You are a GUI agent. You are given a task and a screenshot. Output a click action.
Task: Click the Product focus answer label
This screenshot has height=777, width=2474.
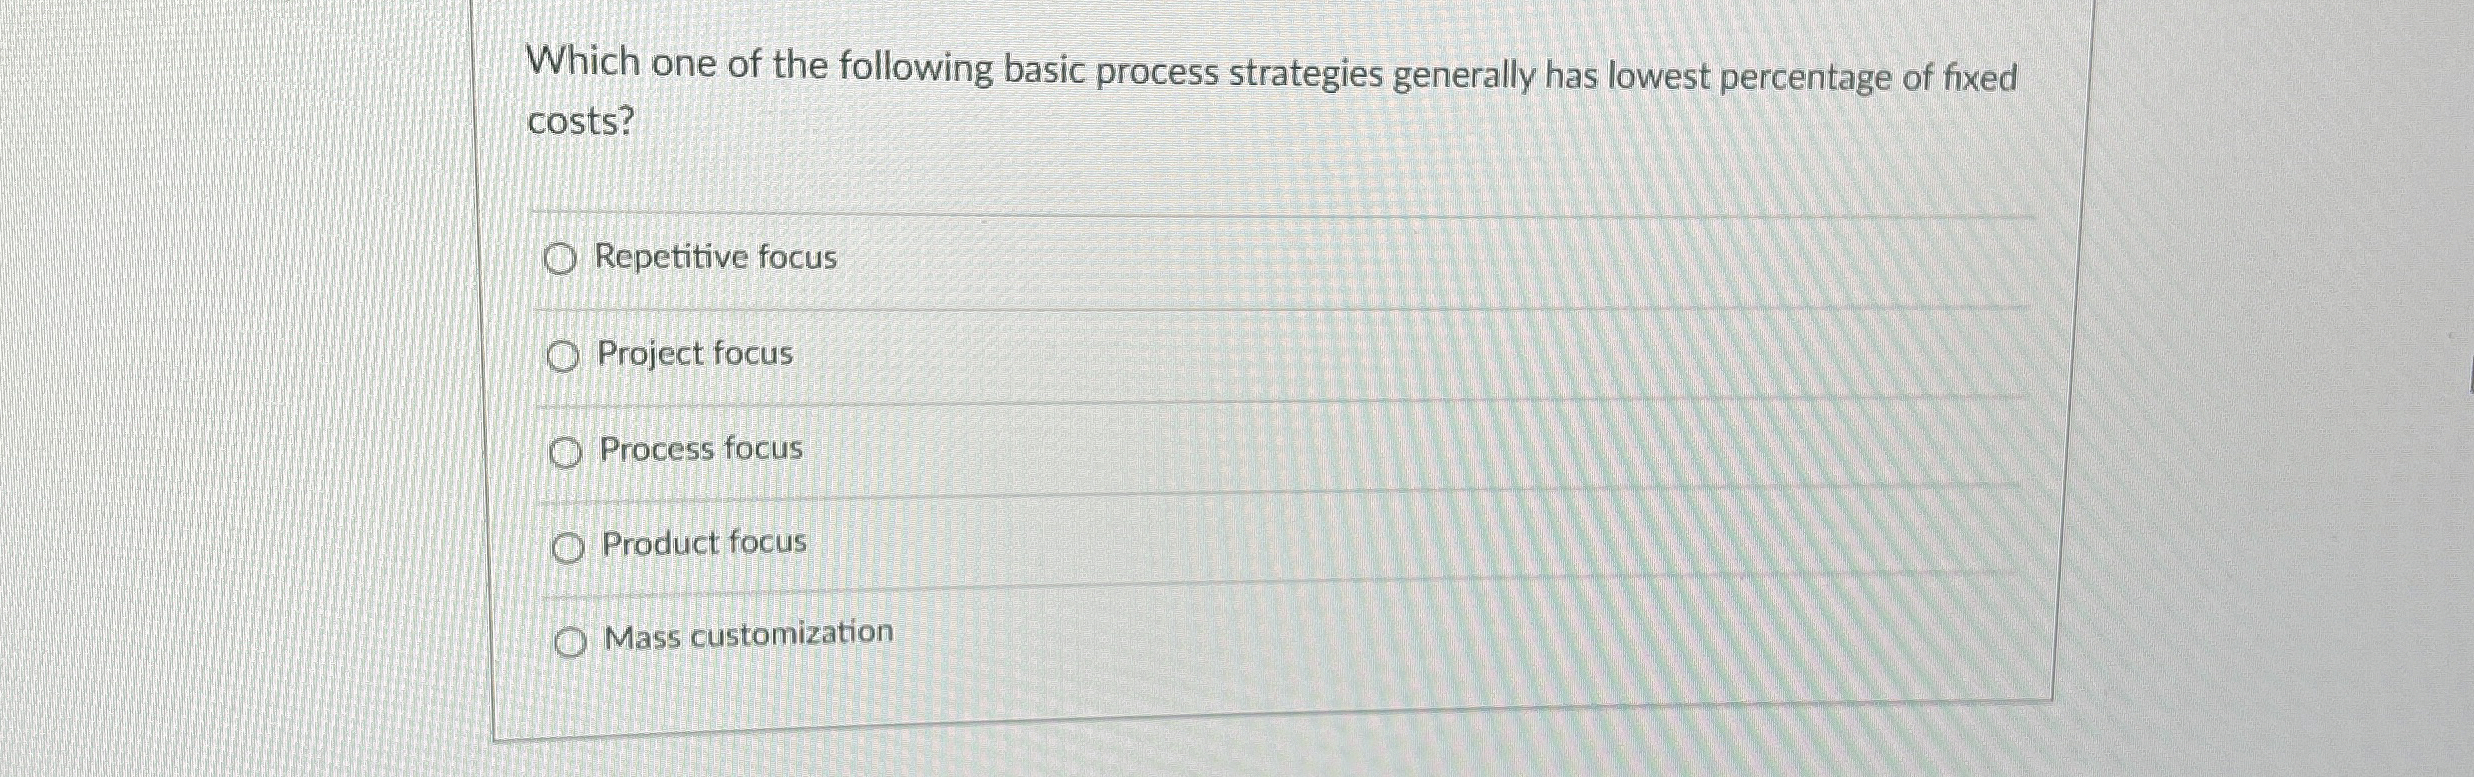click(x=704, y=543)
